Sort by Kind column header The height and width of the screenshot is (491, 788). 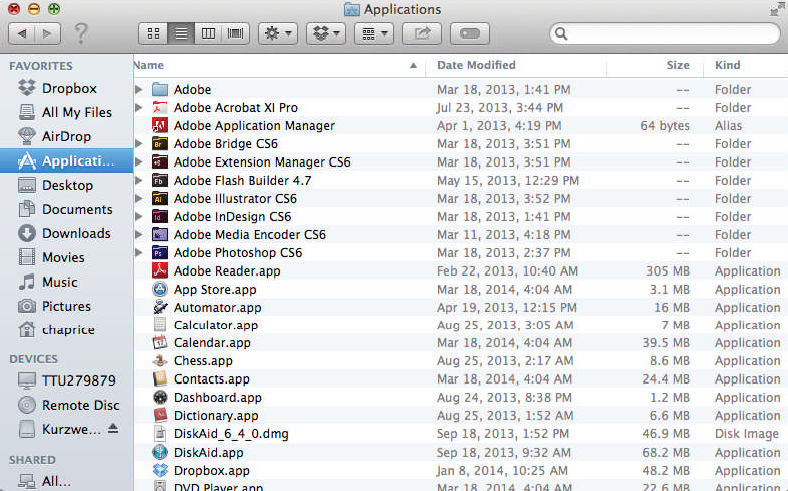click(x=746, y=65)
